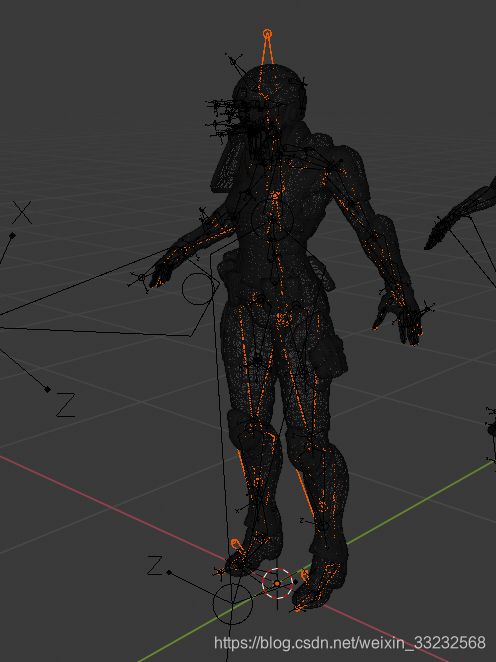Select the orange bone tip above the helmet
This screenshot has width=496, height=662.
267,34
